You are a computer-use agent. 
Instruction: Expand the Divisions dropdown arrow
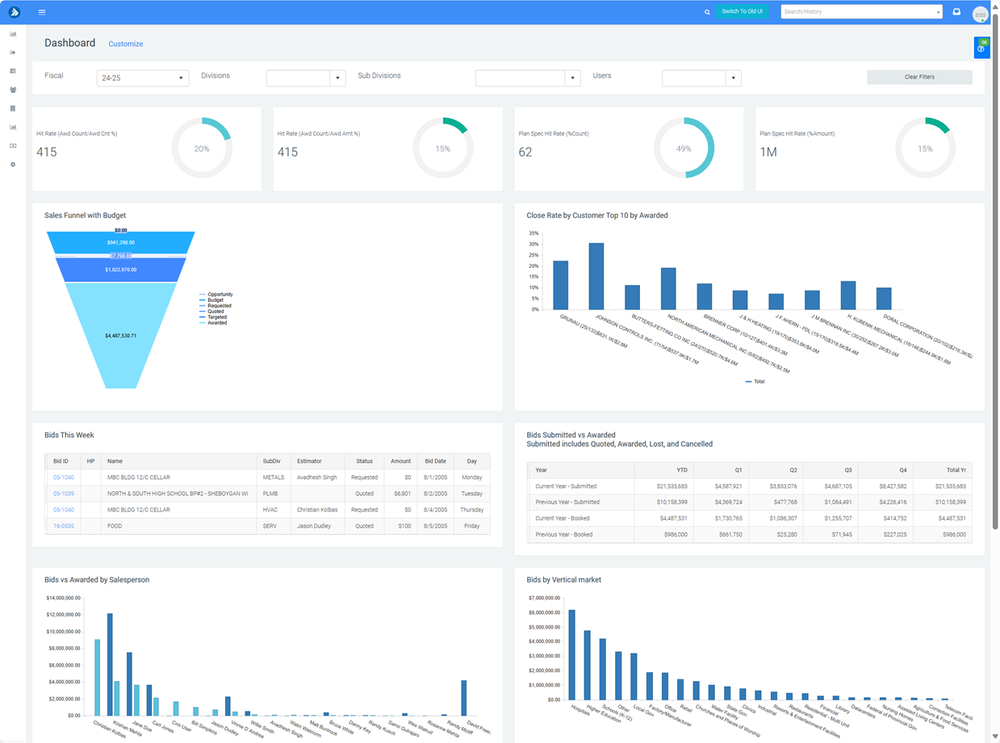pyautogui.click(x=338, y=78)
